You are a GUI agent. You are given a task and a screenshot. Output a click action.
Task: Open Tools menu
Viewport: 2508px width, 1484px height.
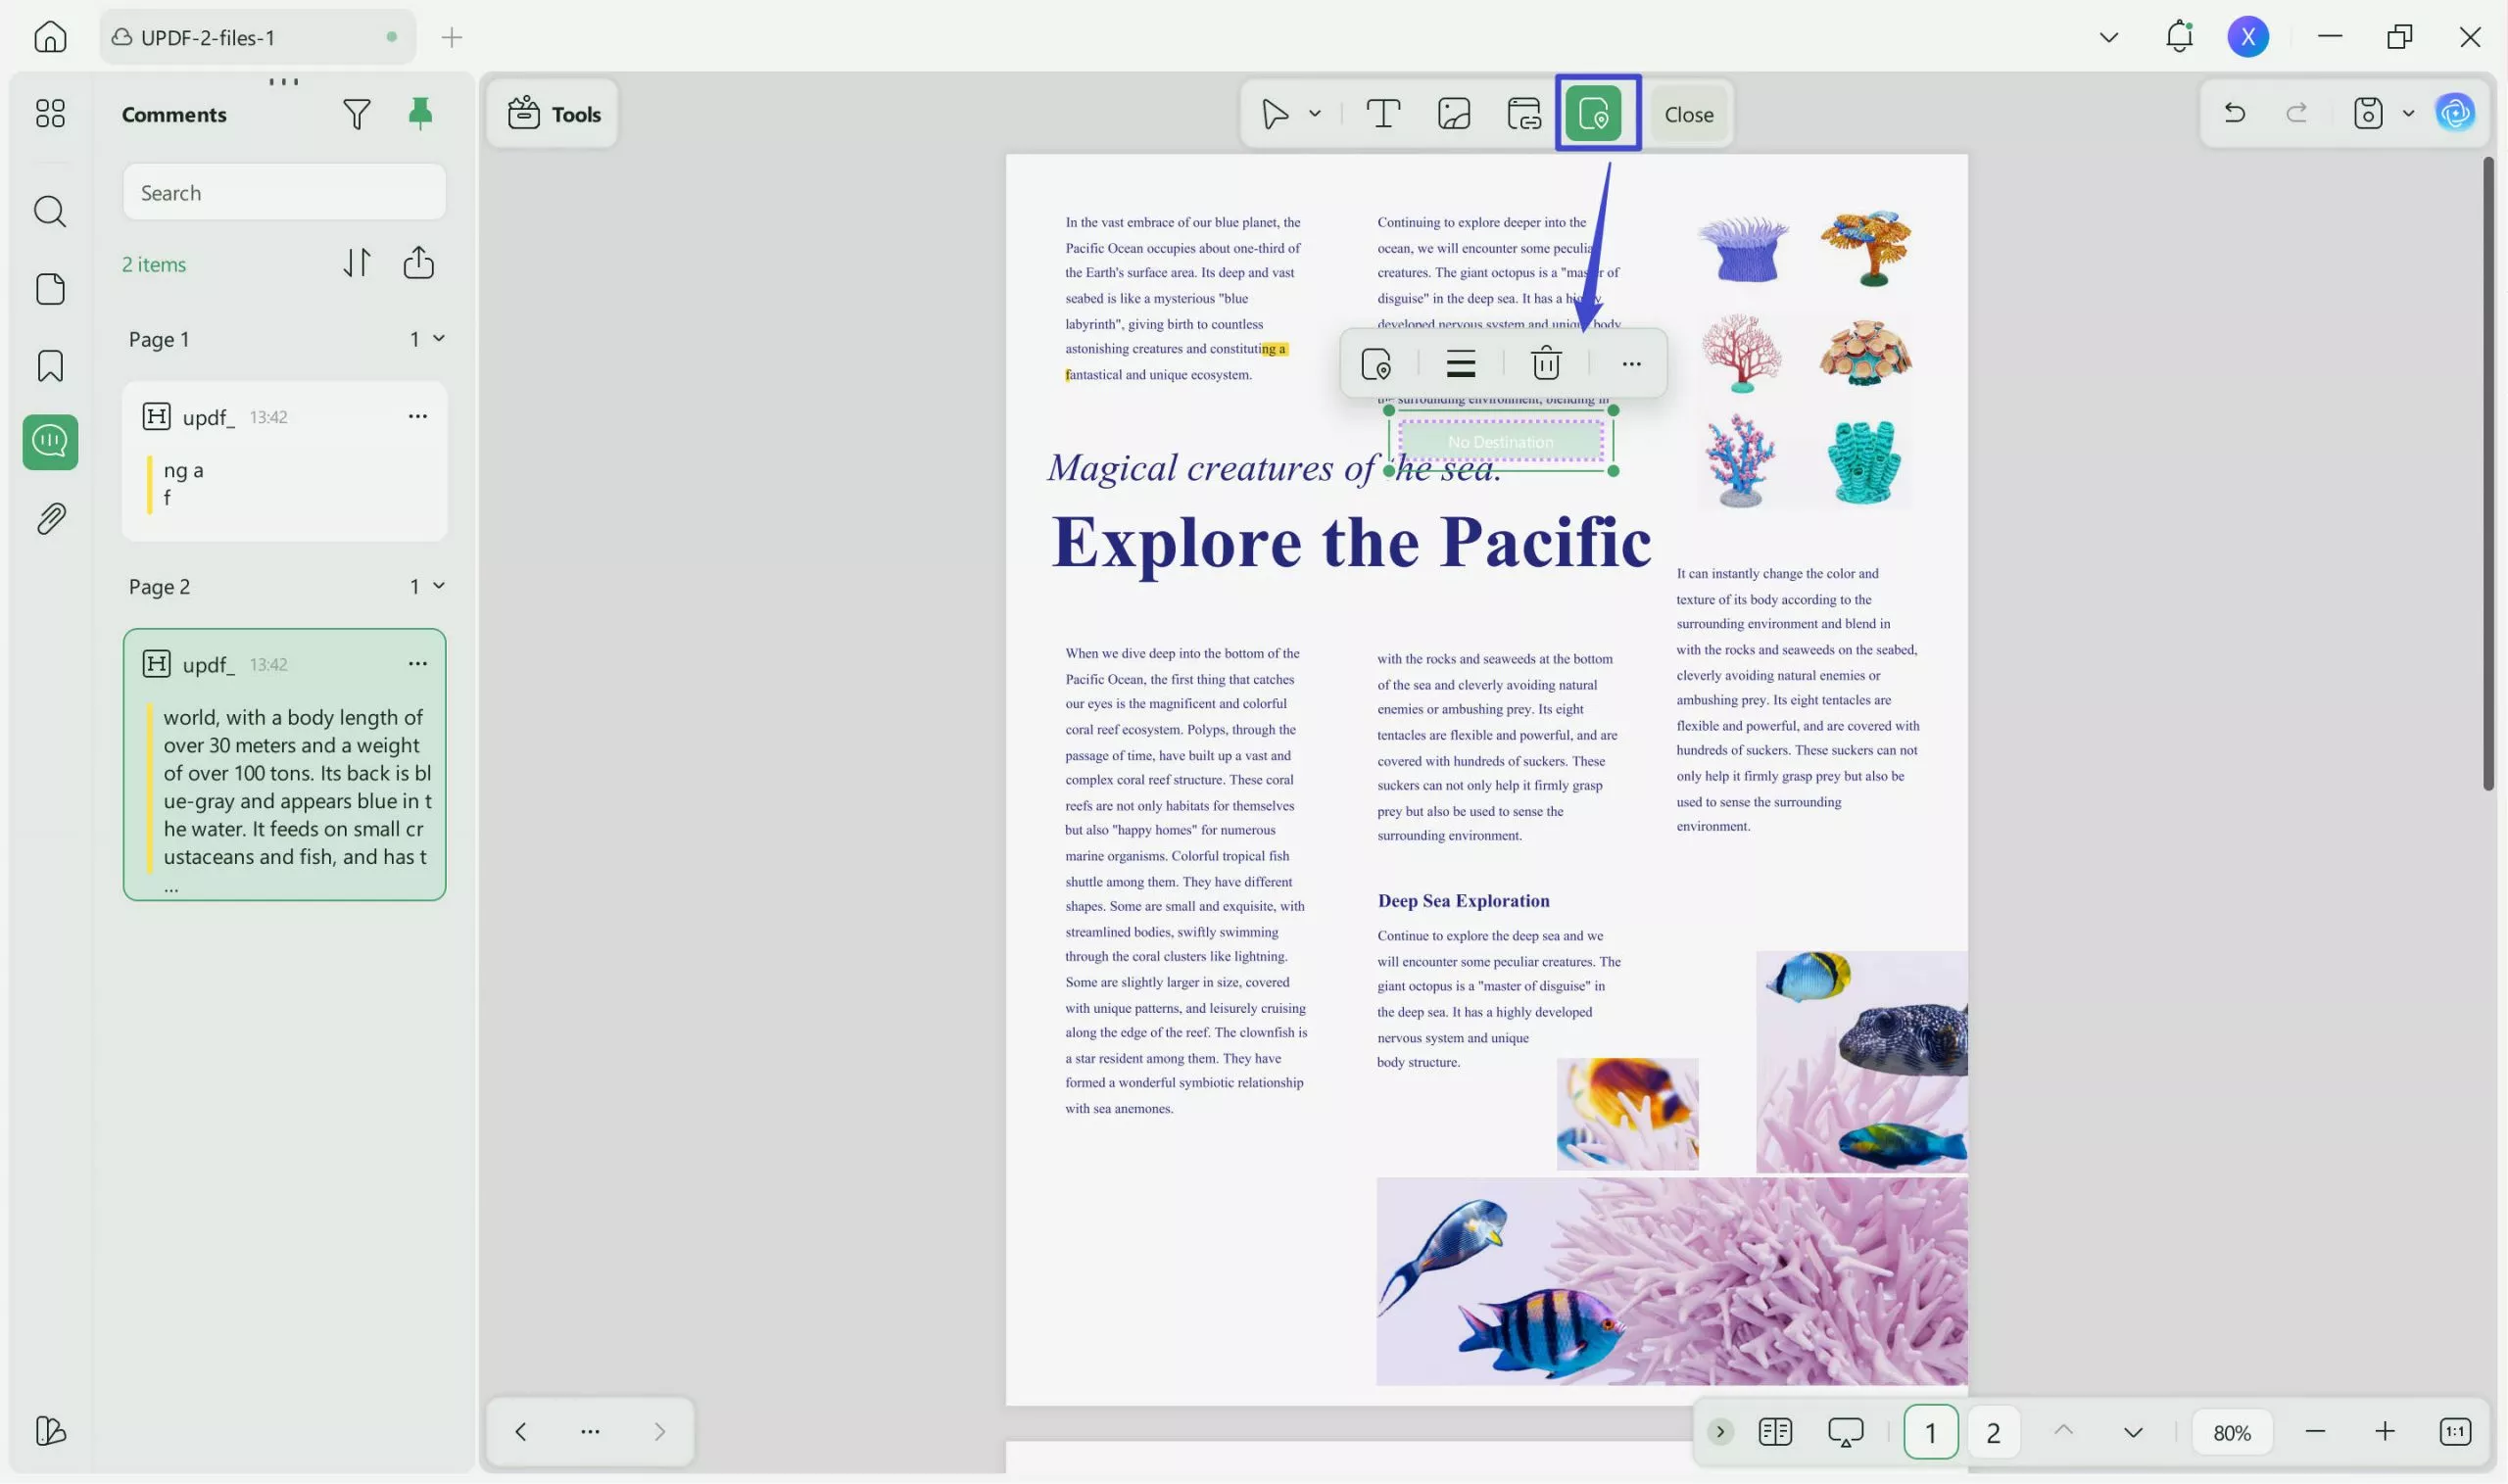coord(554,114)
